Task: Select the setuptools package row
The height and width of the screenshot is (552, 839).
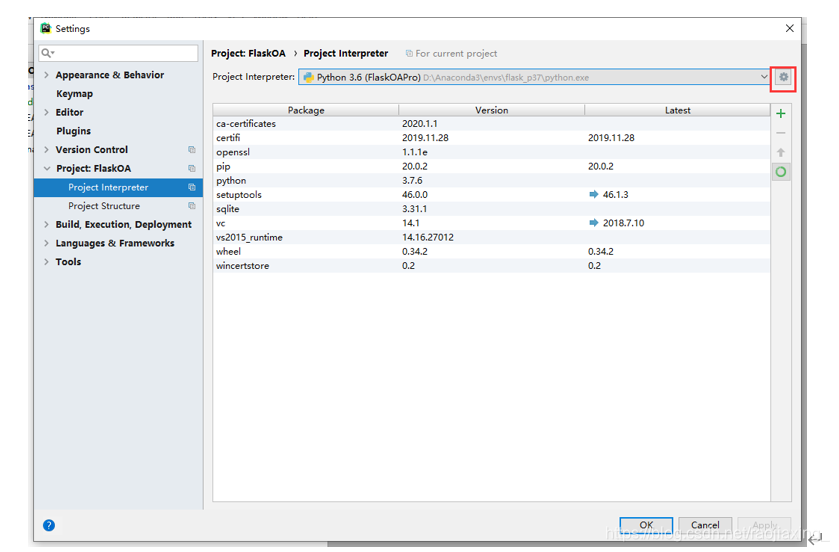Action: pos(491,195)
